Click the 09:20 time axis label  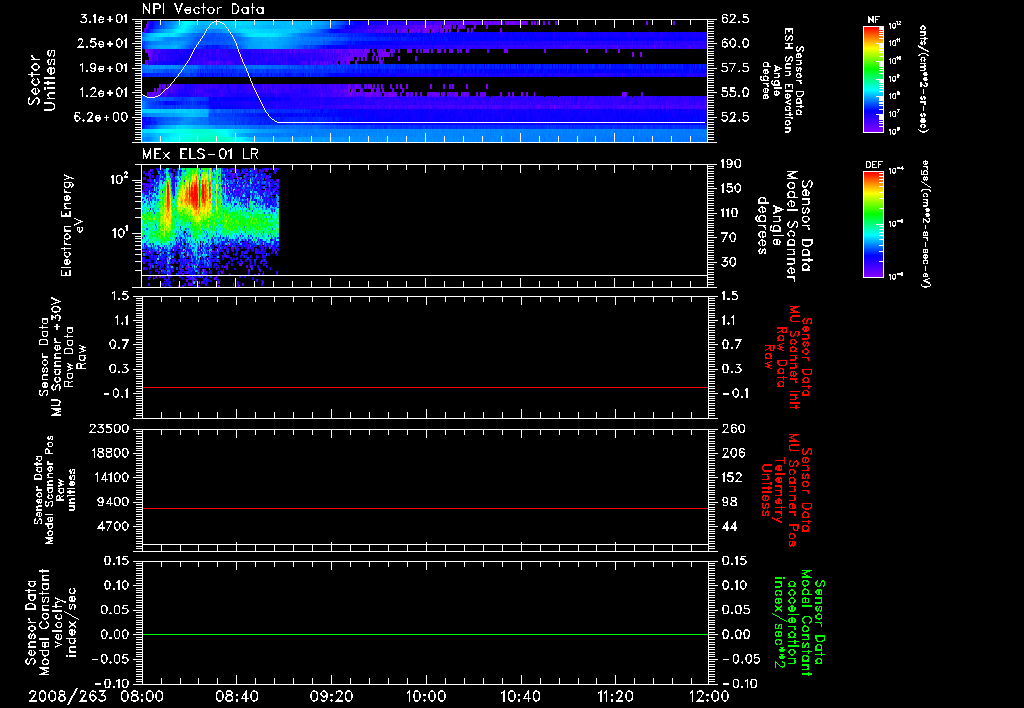pyautogui.click(x=331, y=696)
